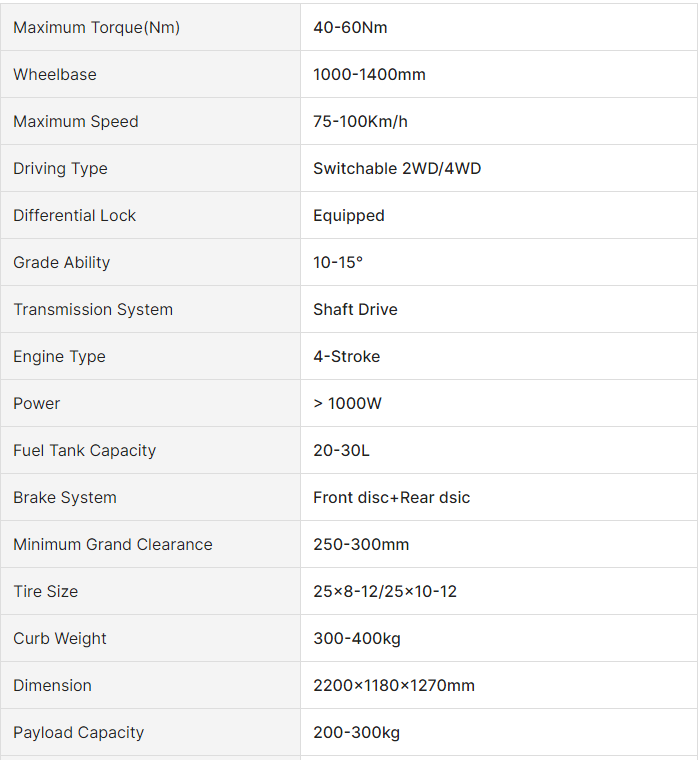Click the > 1000W power value
The height and width of the screenshot is (760, 700).
(x=347, y=404)
